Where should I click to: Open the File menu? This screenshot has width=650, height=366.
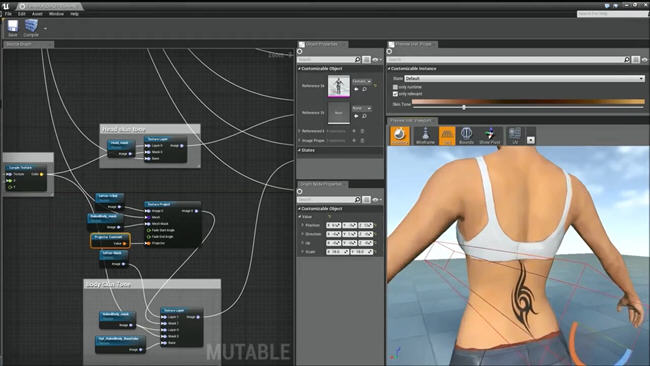(x=8, y=14)
